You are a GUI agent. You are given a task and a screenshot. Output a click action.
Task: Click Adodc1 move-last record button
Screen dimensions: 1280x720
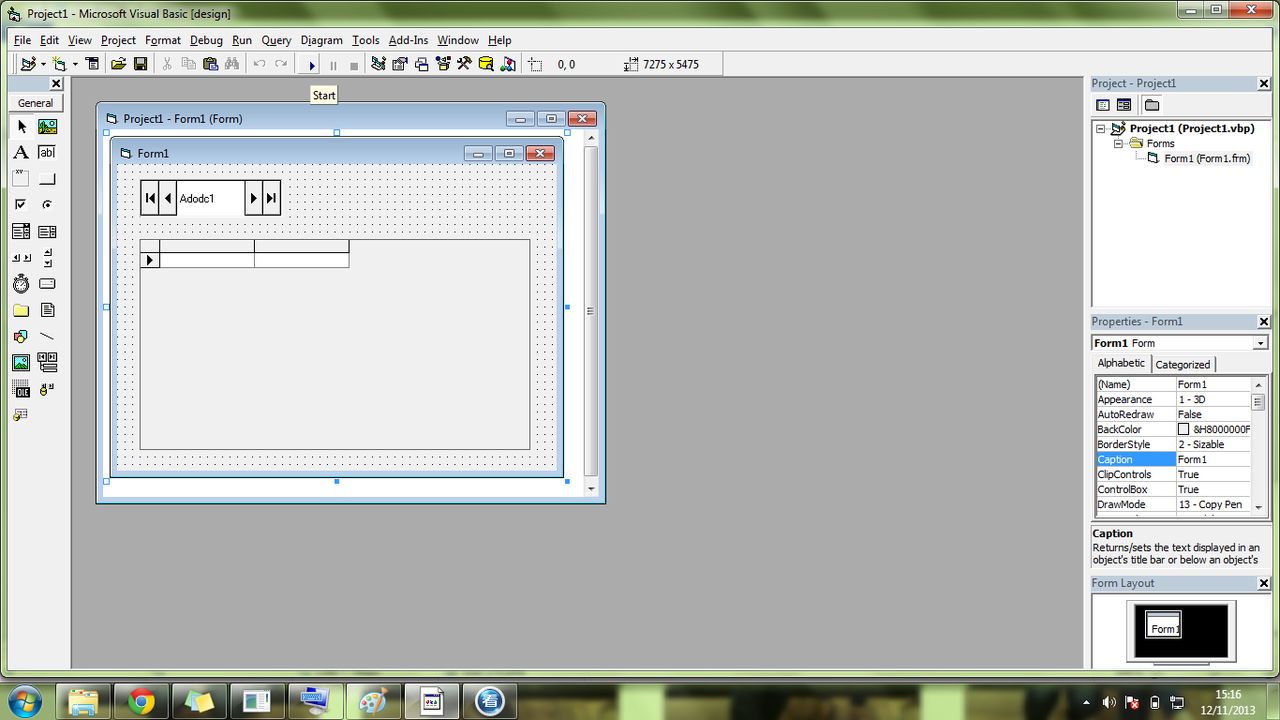[x=271, y=198]
